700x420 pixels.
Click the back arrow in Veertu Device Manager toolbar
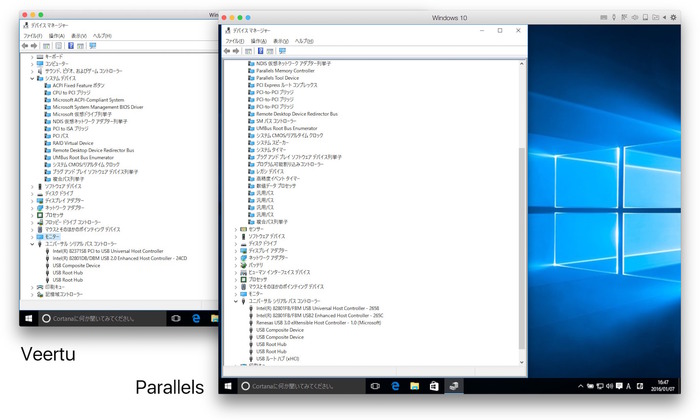(x=25, y=46)
